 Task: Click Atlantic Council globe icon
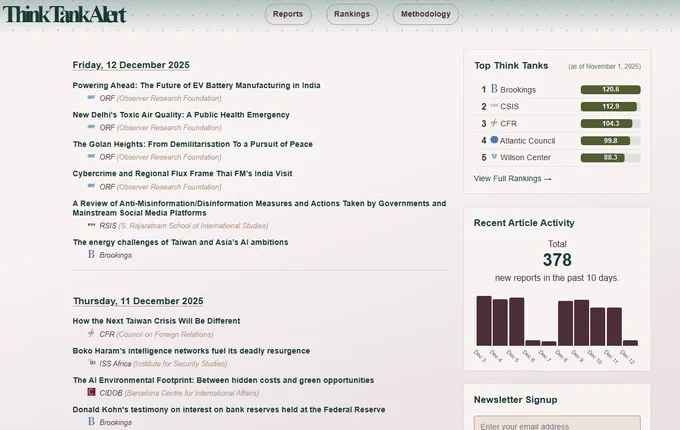(494, 140)
